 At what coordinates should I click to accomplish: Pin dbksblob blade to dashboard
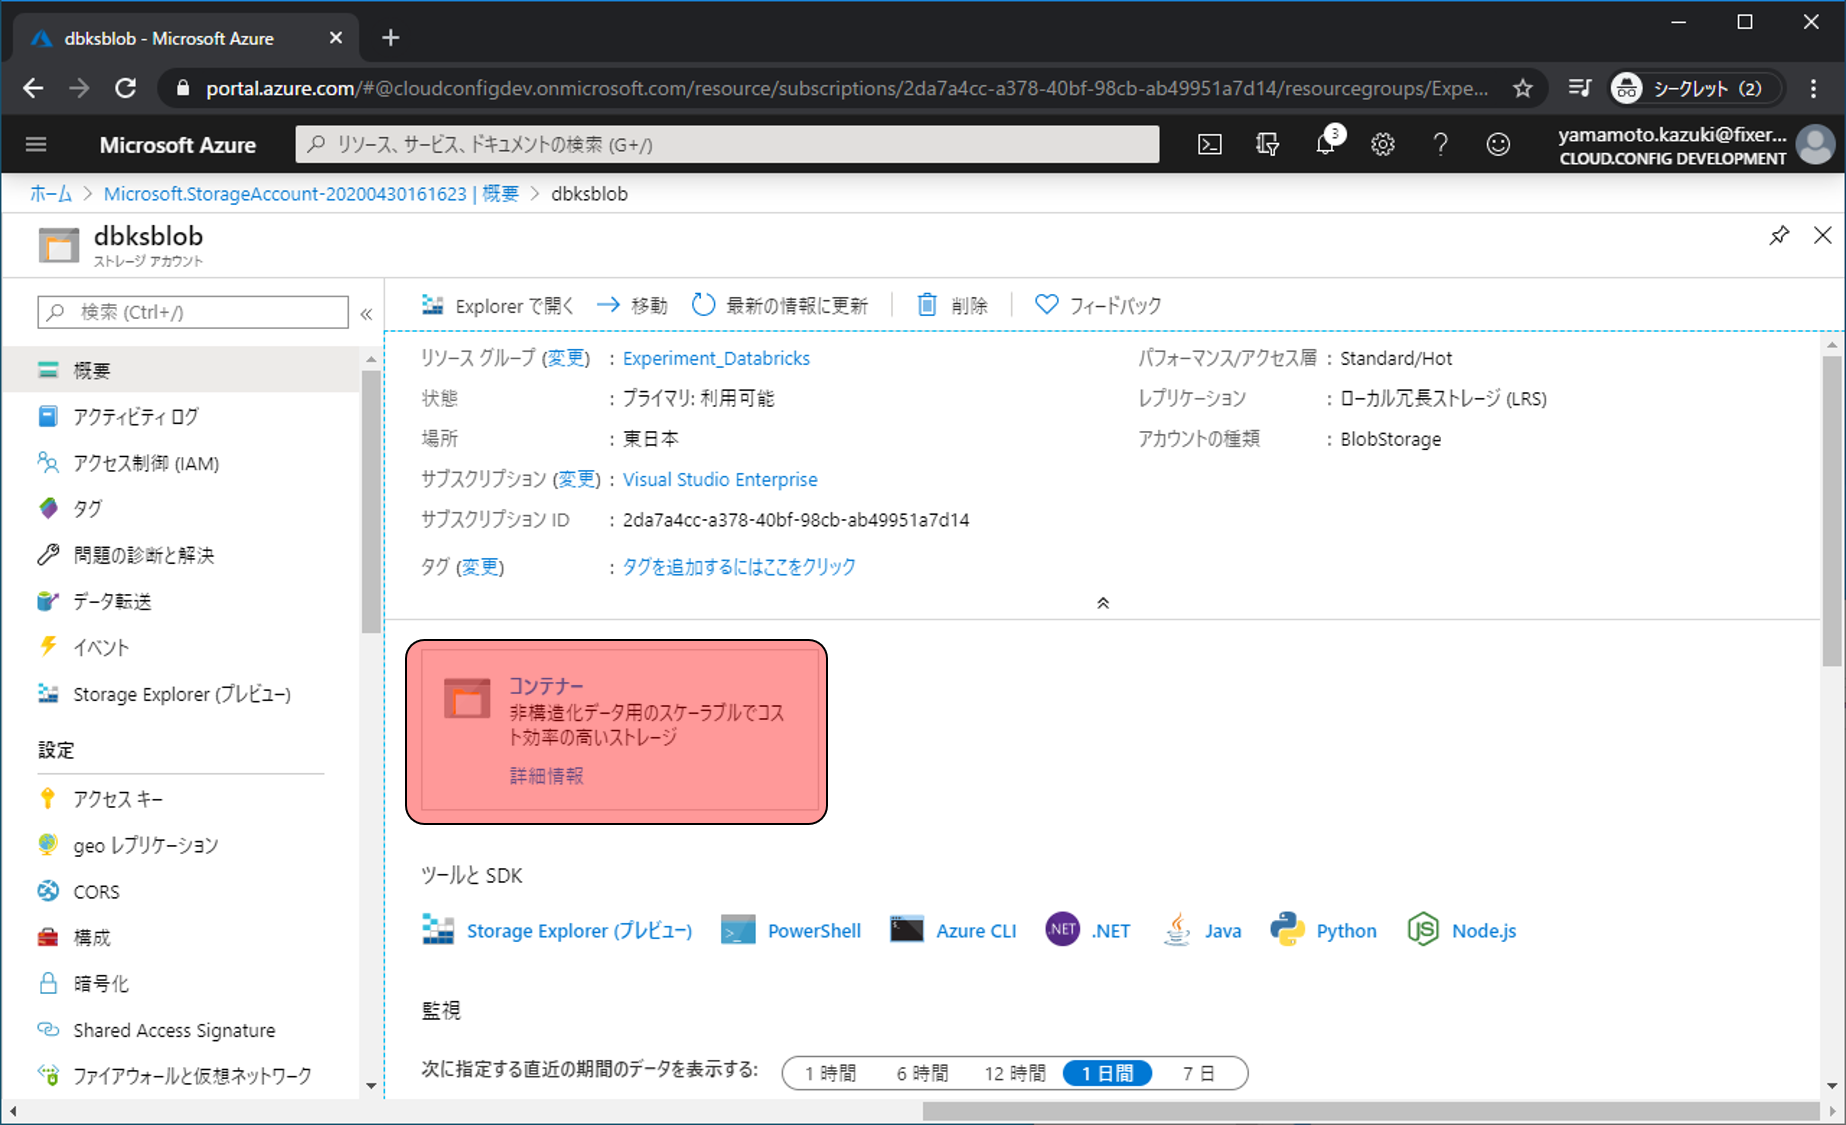(x=1779, y=236)
